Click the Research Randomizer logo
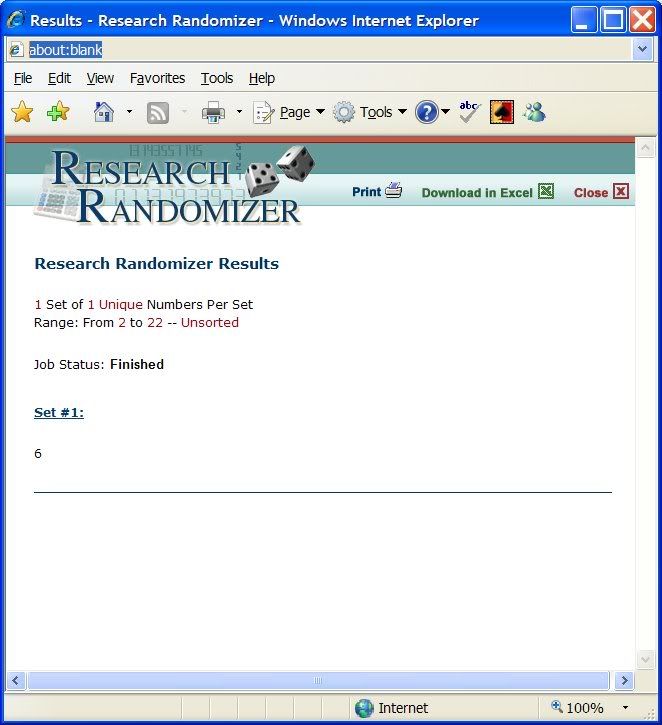 pos(176,186)
